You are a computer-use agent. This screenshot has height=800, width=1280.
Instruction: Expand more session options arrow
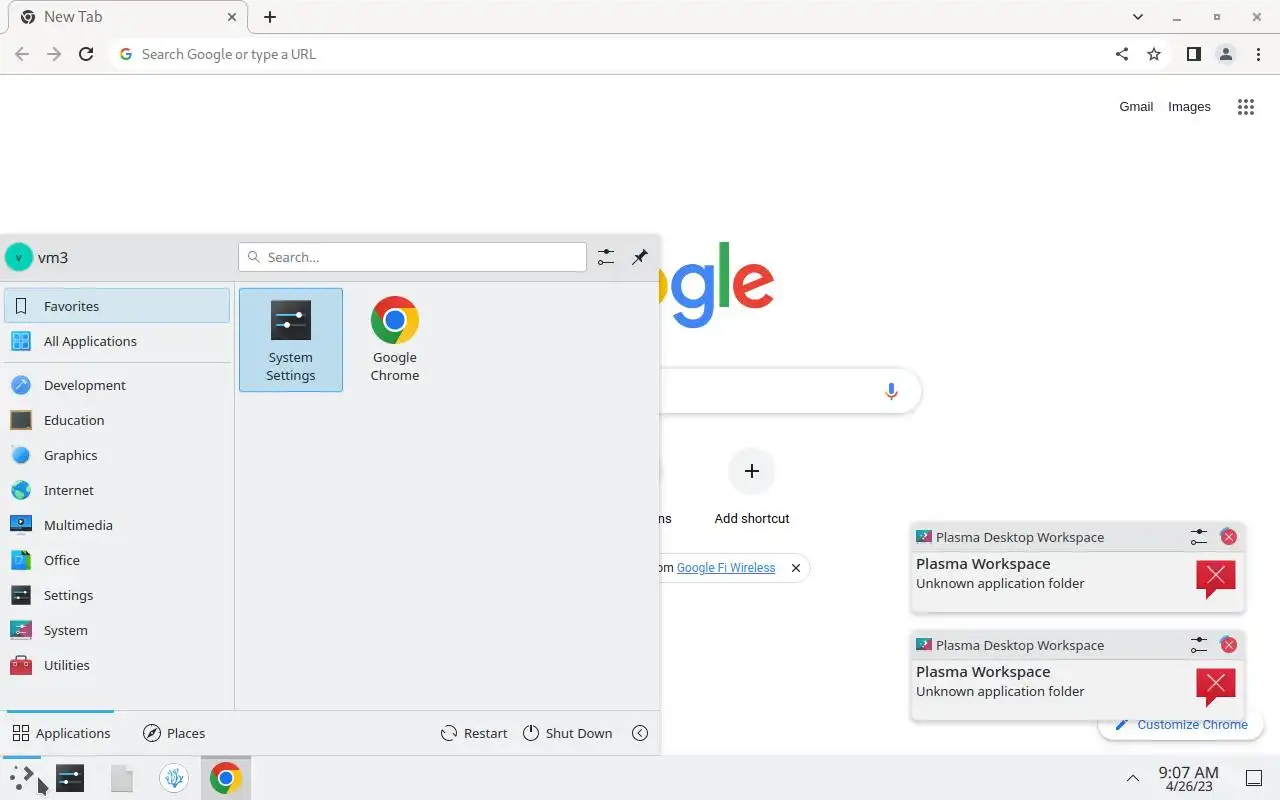click(640, 733)
